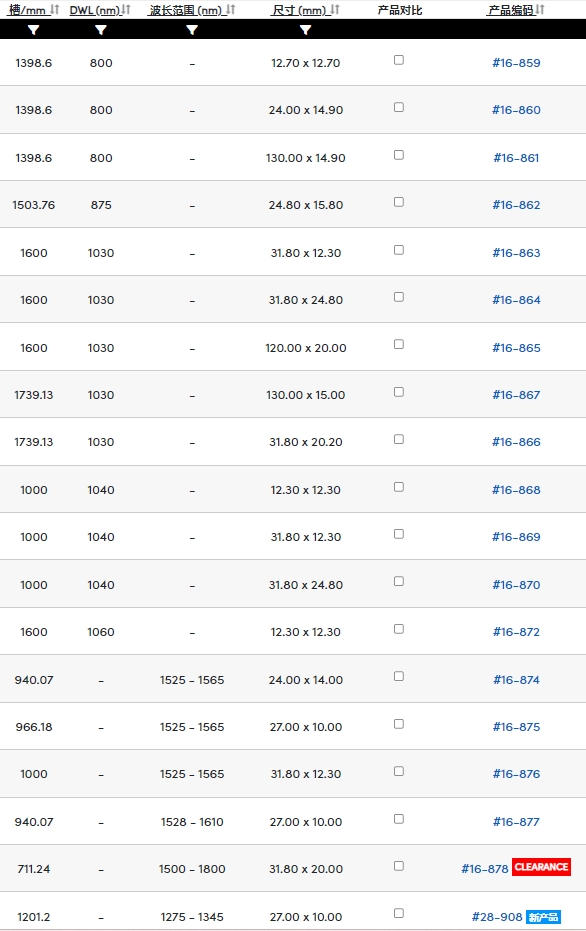
Task: Sort by the 槽/mm column header
Action: [x=33, y=10]
